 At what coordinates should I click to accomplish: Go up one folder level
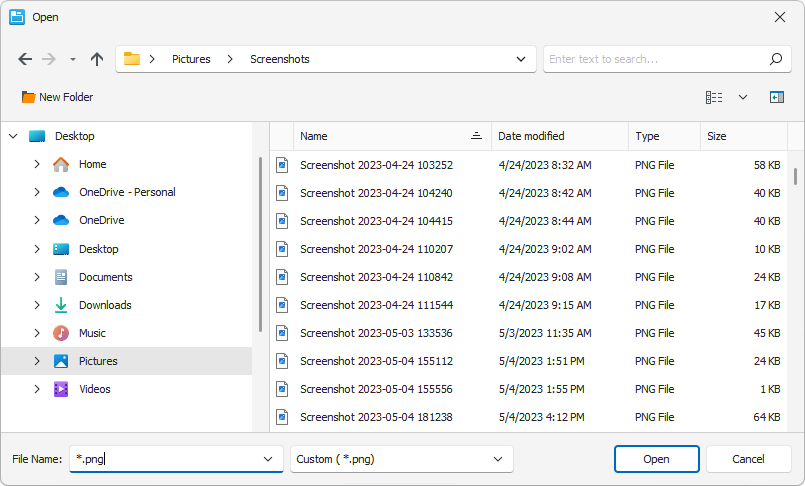point(97,59)
